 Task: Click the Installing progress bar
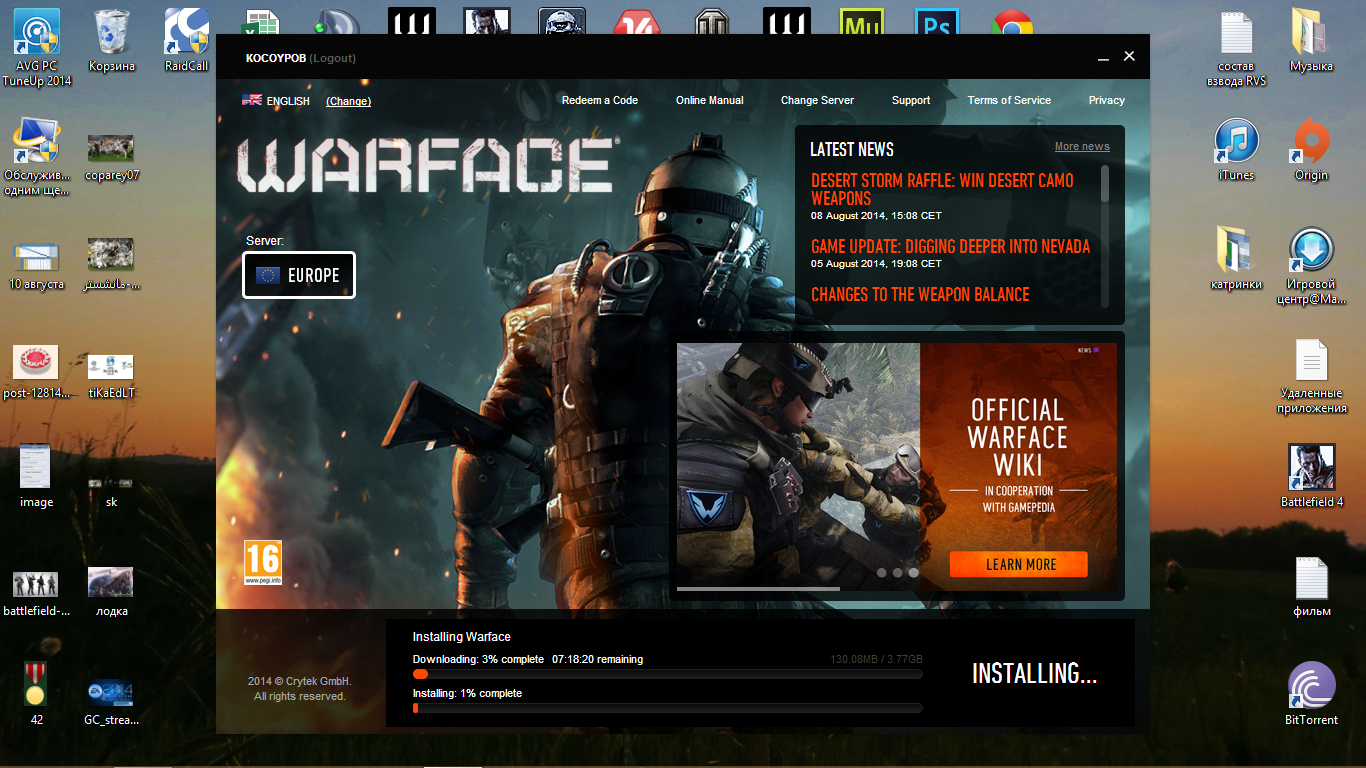click(668, 708)
